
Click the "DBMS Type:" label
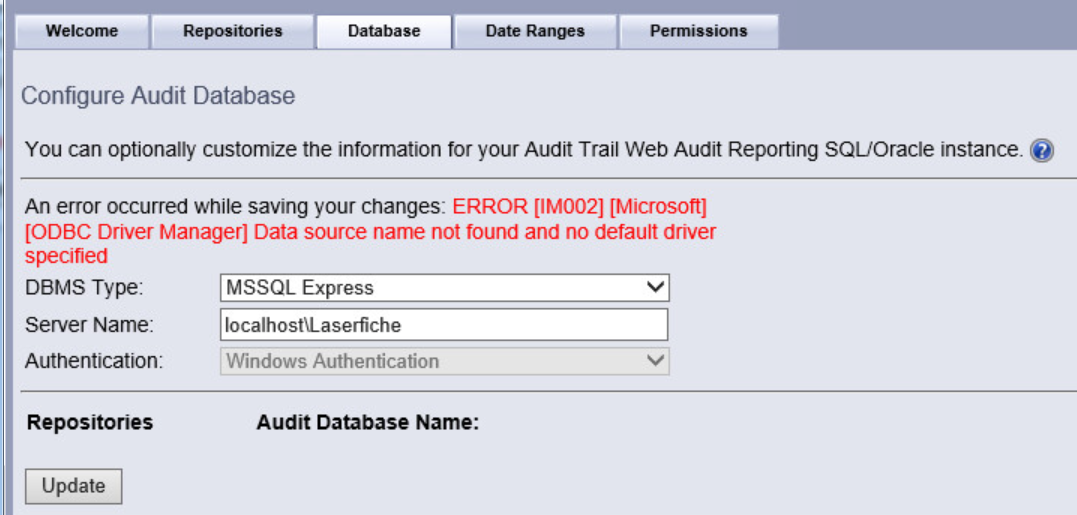(84, 288)
